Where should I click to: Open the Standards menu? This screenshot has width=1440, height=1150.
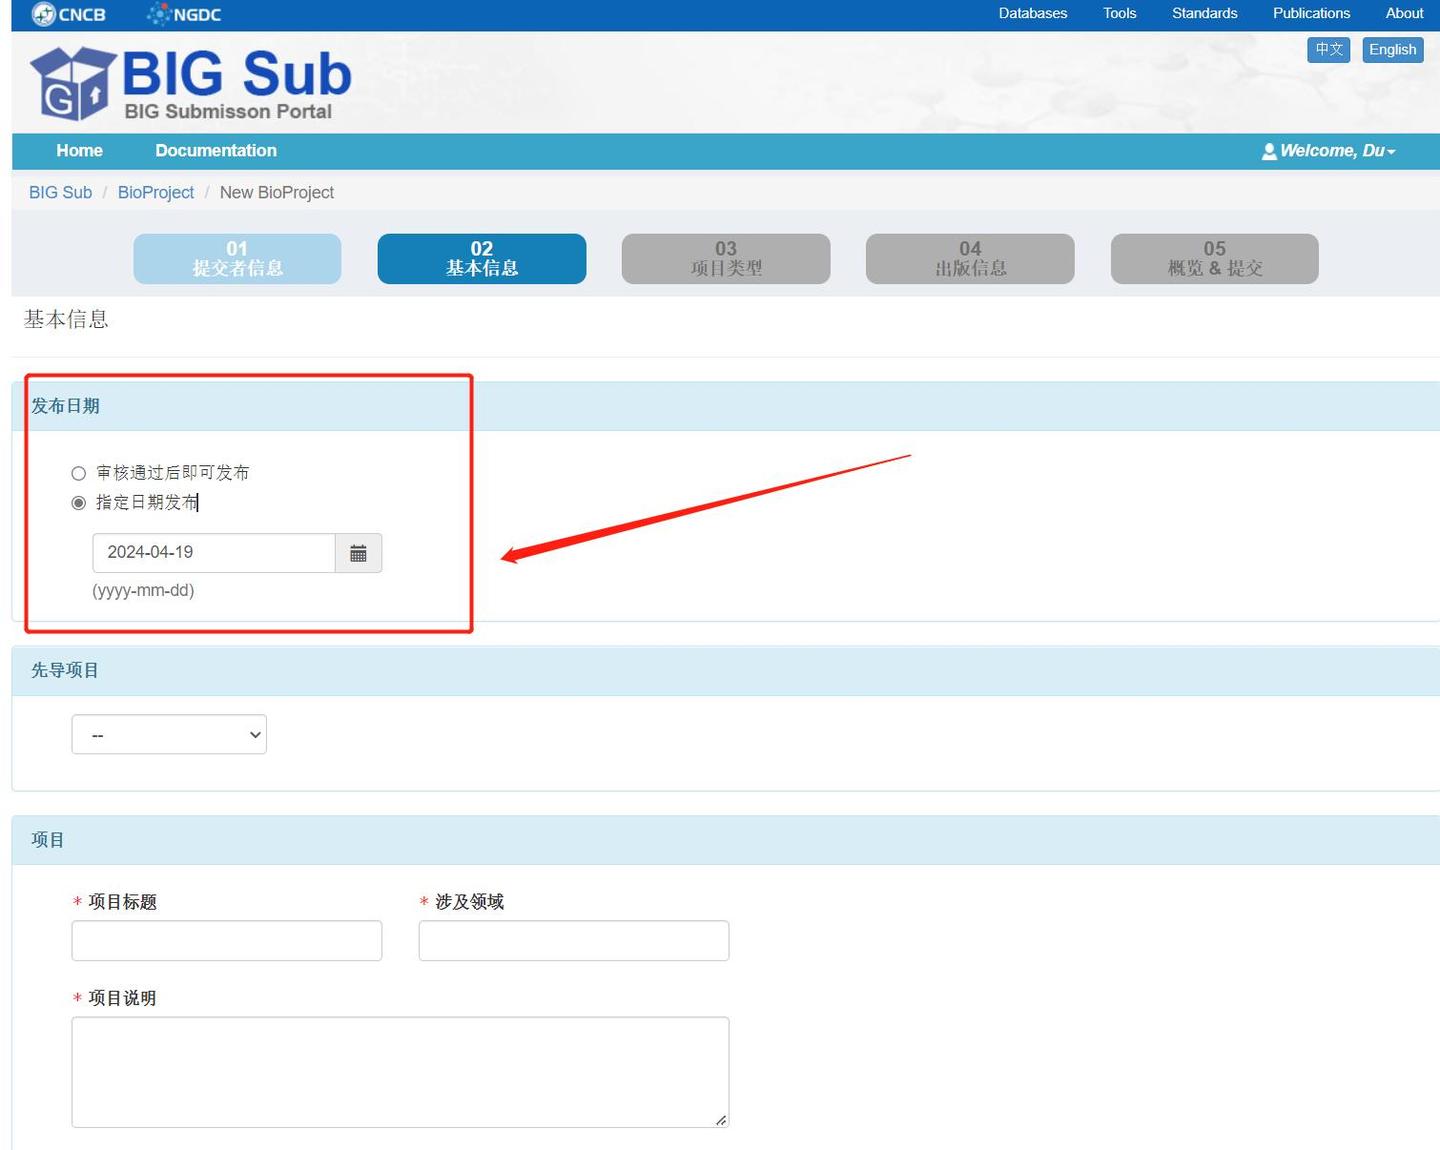(x=1205, y=14)
